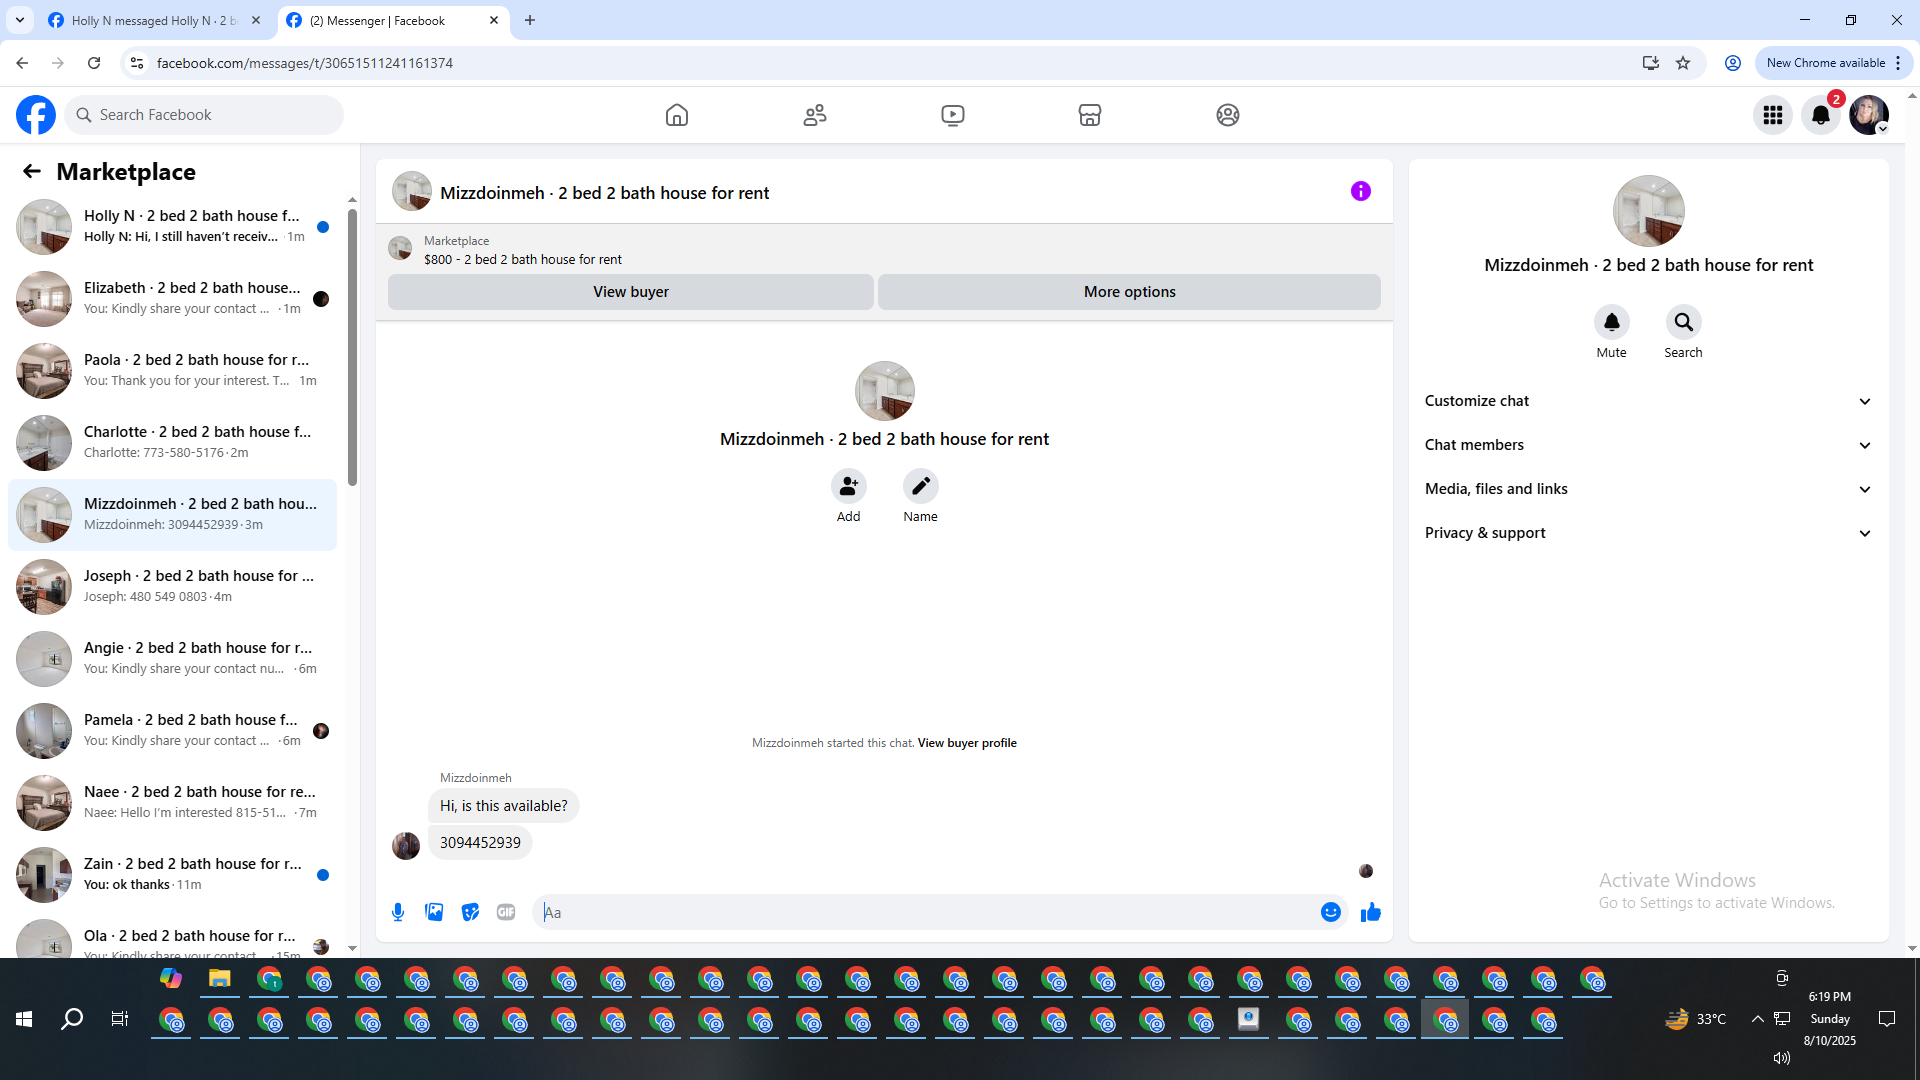This screenshot has height=1080, width=1920.
Task: Attach a photo using image icon
Action: click(434, 912)
